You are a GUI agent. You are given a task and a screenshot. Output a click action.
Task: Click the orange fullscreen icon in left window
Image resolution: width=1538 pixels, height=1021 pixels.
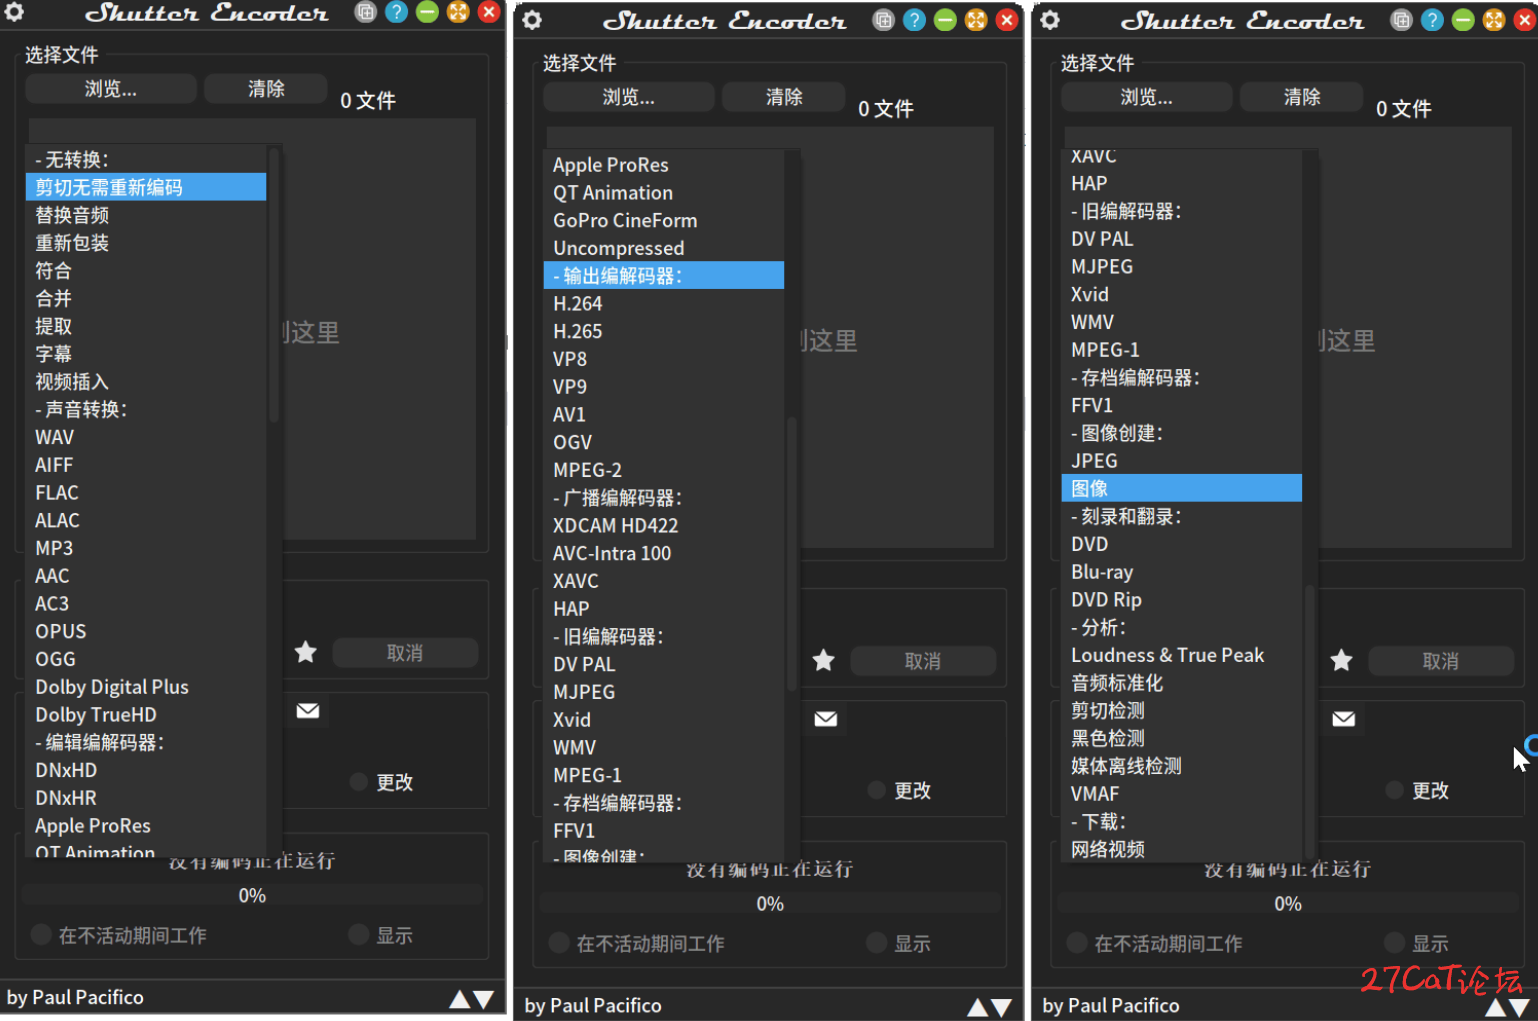[x=458, y=12]
